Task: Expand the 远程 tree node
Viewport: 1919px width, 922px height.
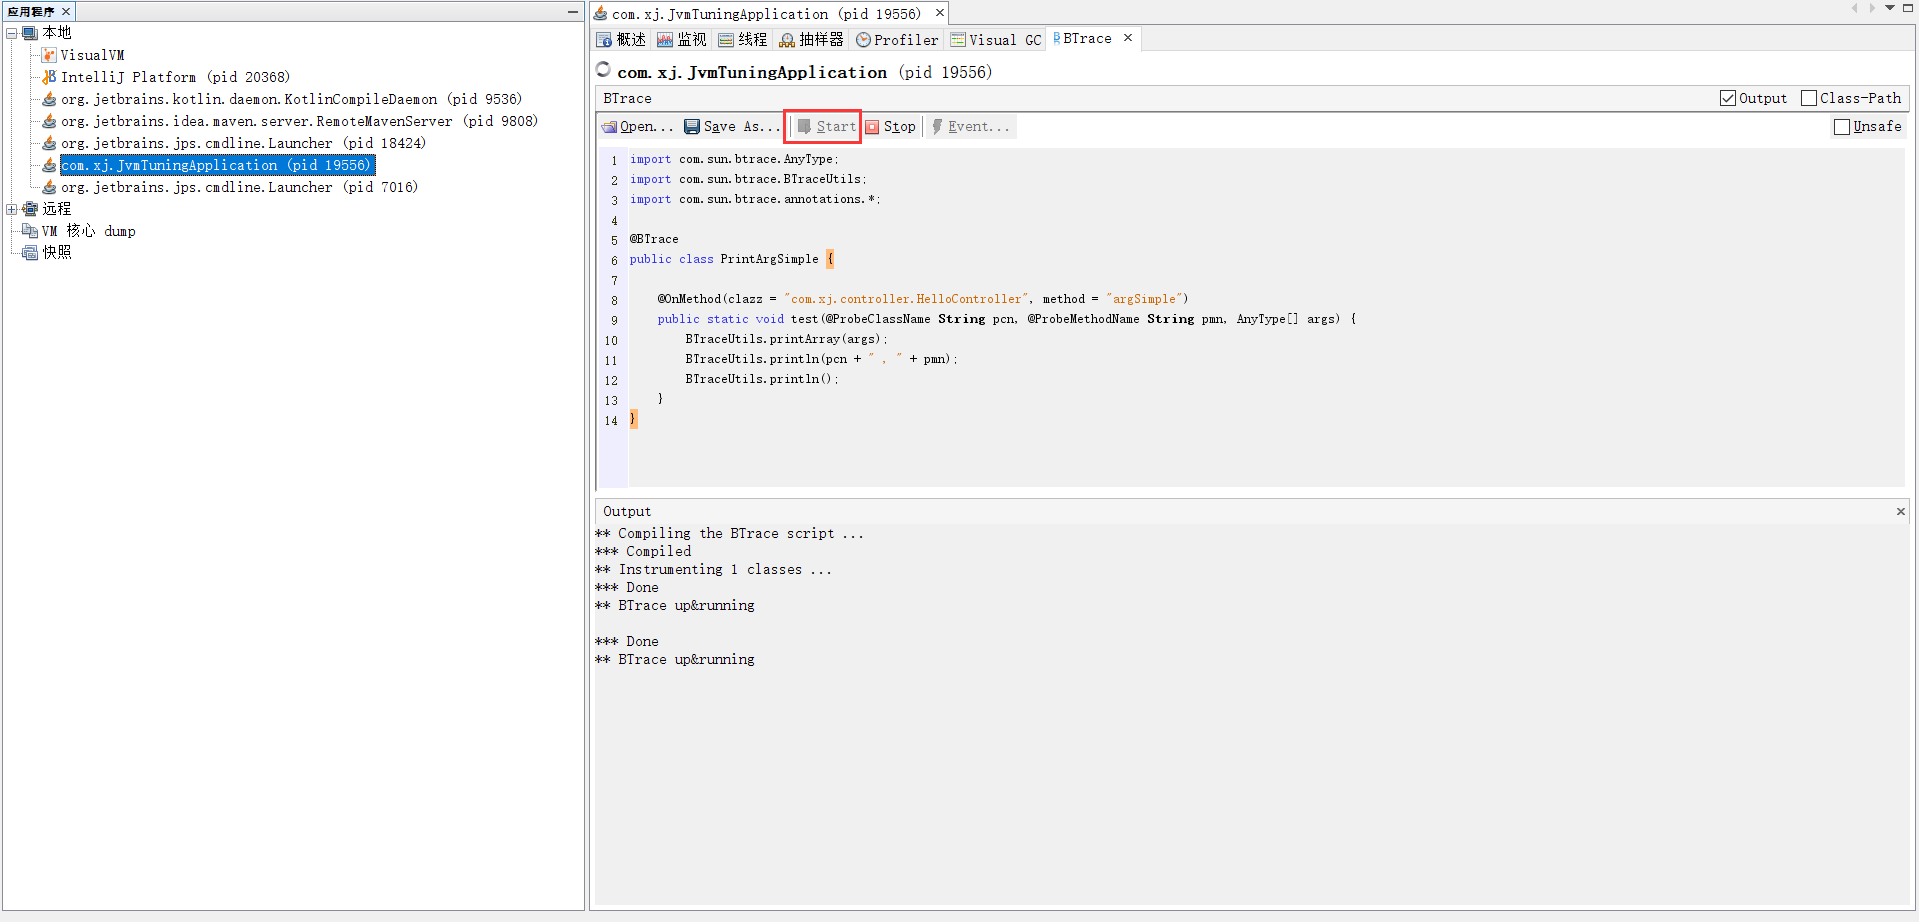Action: click(12, 209)
